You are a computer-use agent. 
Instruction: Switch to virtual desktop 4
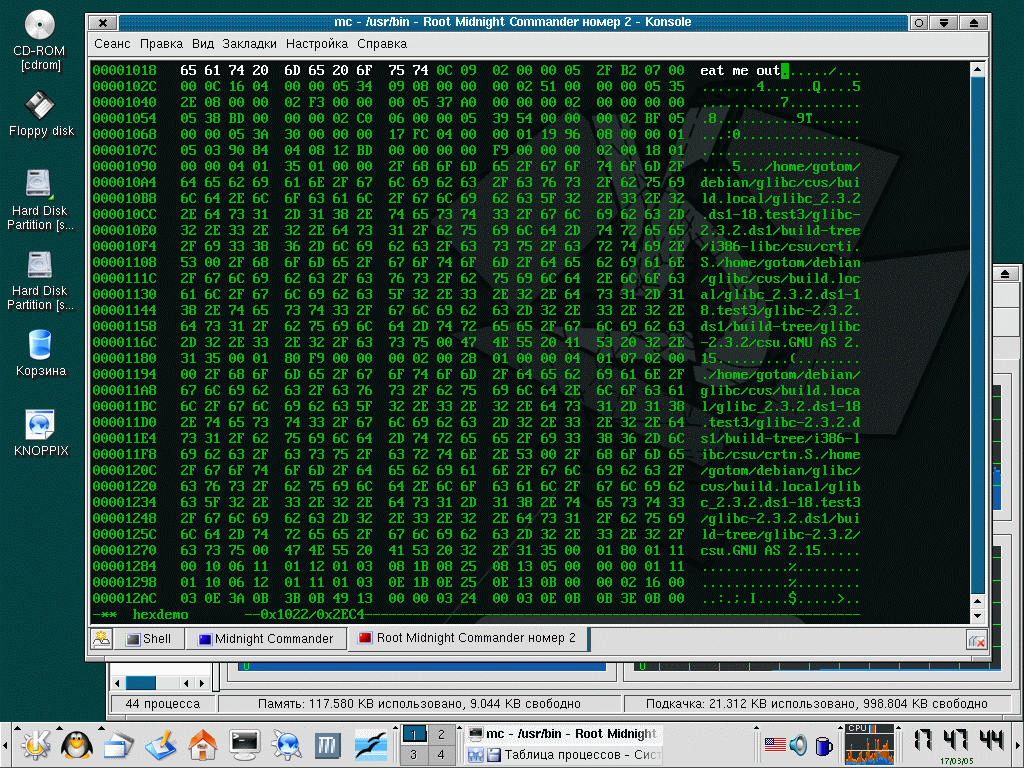point(441,755)
